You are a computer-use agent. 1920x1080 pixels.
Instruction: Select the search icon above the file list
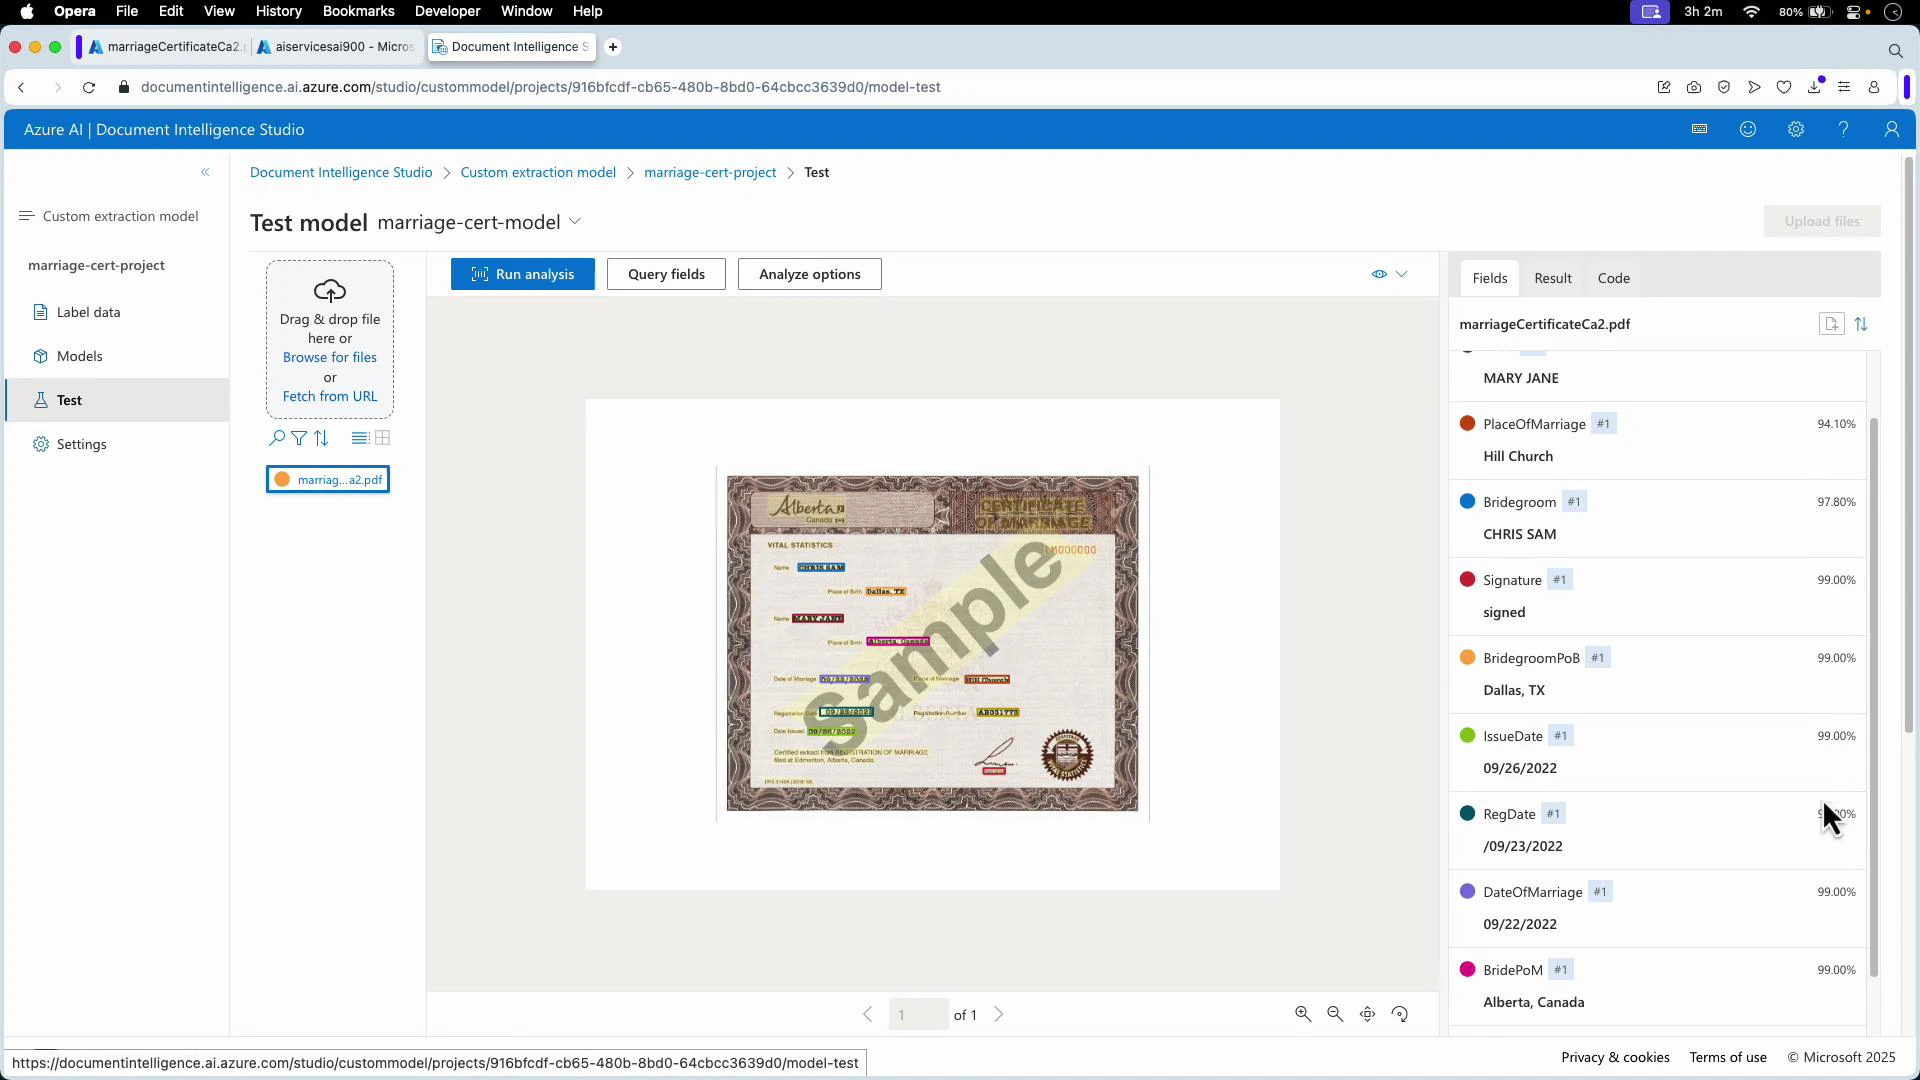coord(277,438)
